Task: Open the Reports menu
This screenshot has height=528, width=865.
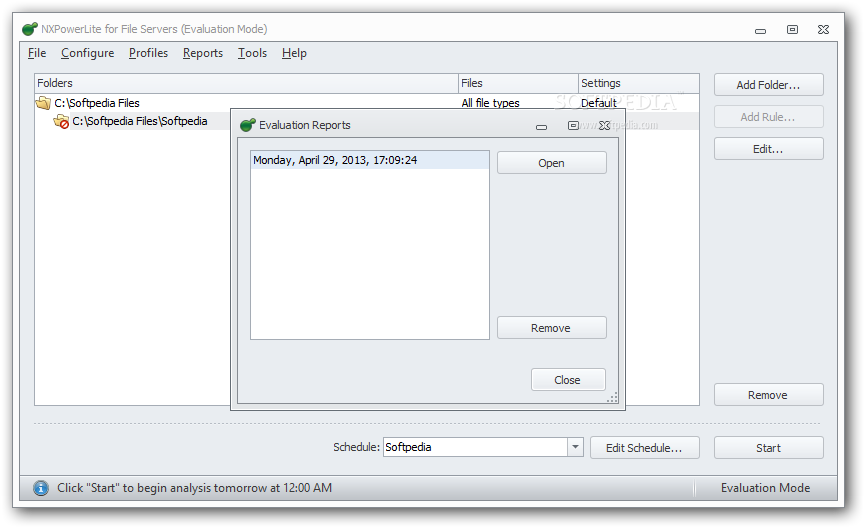Action: [203, 53]
